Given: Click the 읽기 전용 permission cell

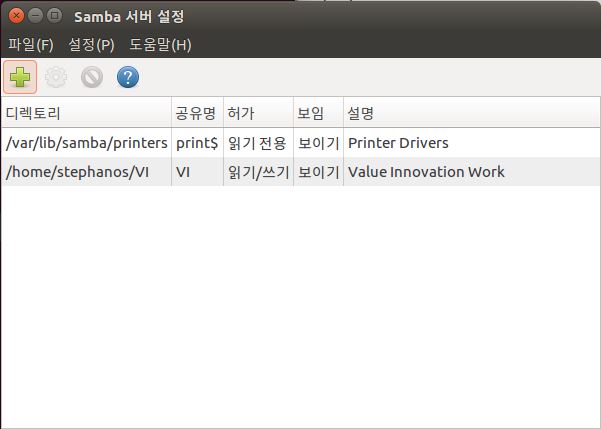Looking at the screenshot, I should [x=258, y=143].
